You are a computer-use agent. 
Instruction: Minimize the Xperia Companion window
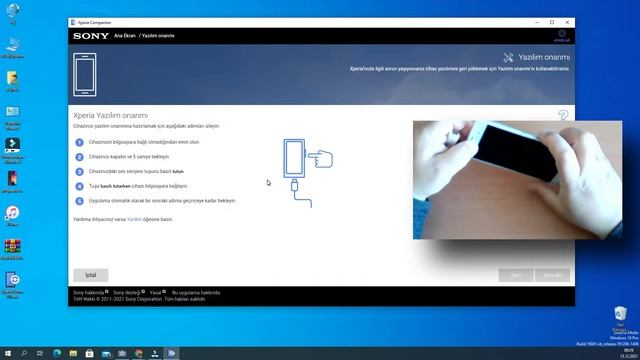537,22
